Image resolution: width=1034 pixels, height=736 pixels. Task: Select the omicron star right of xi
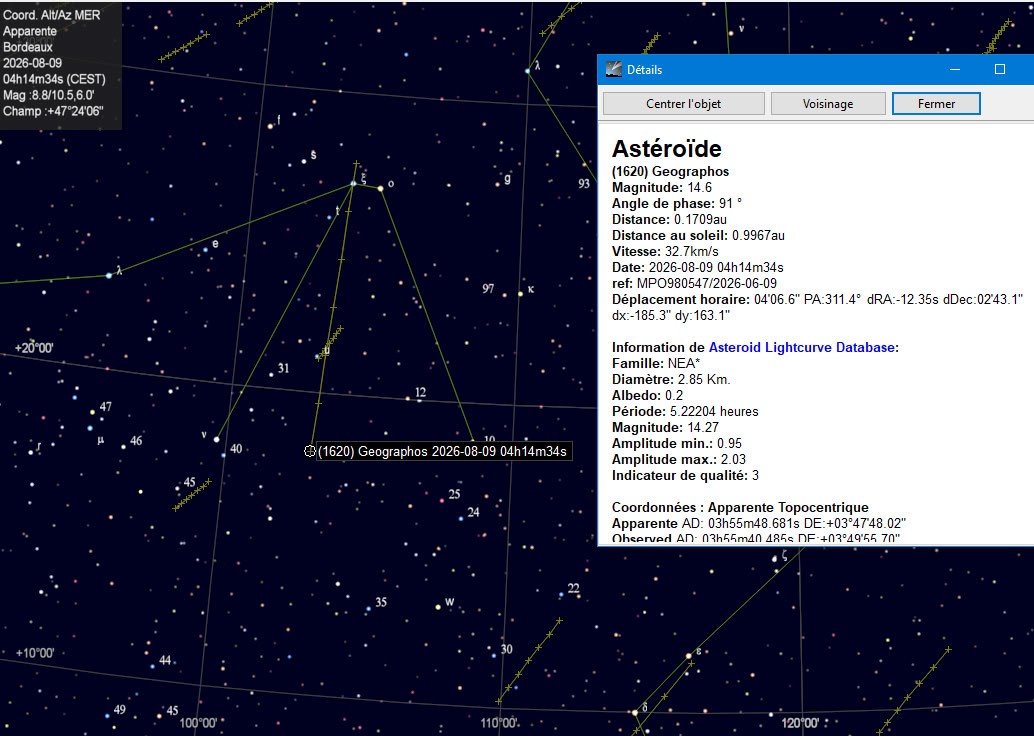coord(380,189)
